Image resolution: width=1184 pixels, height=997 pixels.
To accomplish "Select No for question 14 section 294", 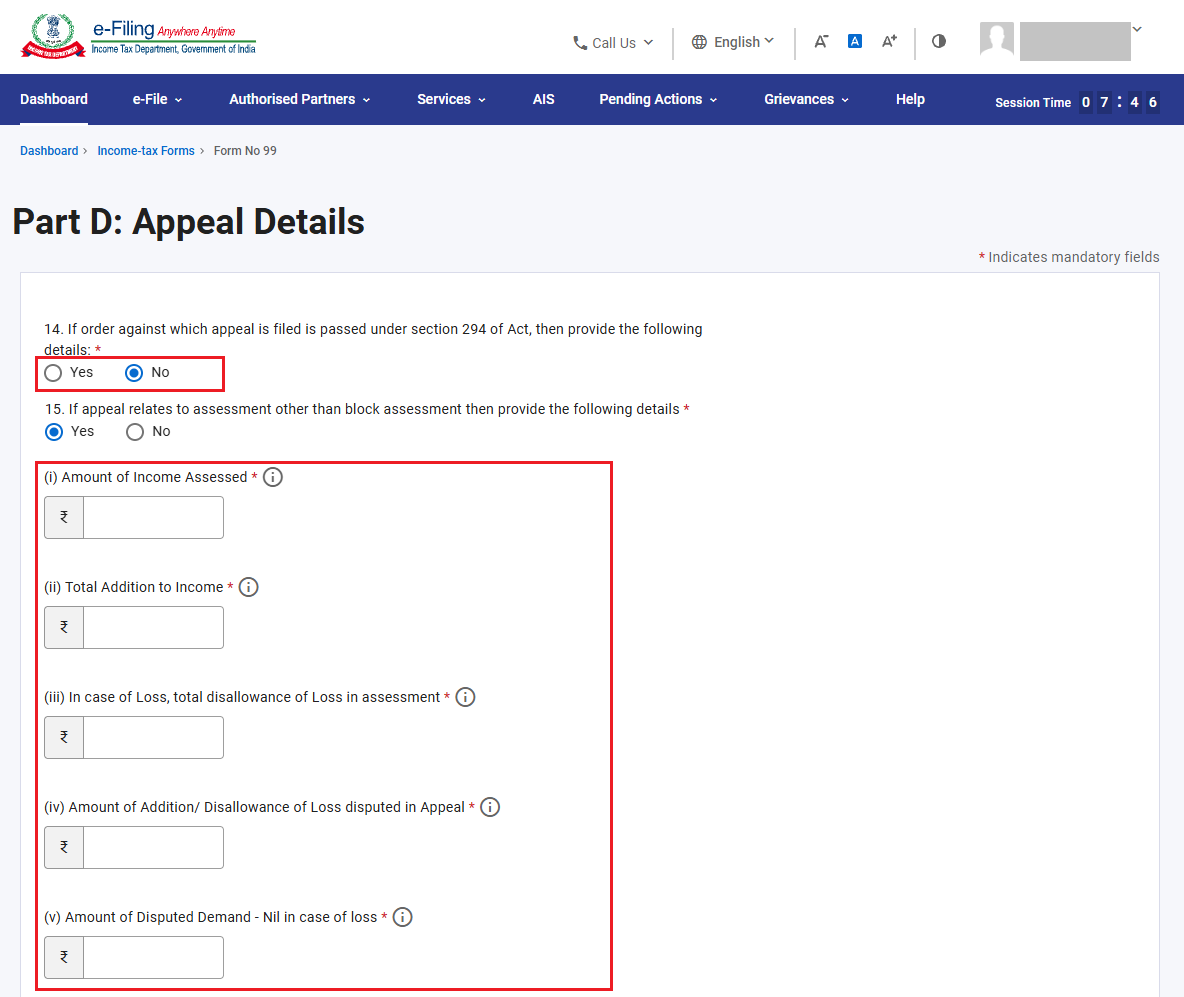I will click(134, 373).
